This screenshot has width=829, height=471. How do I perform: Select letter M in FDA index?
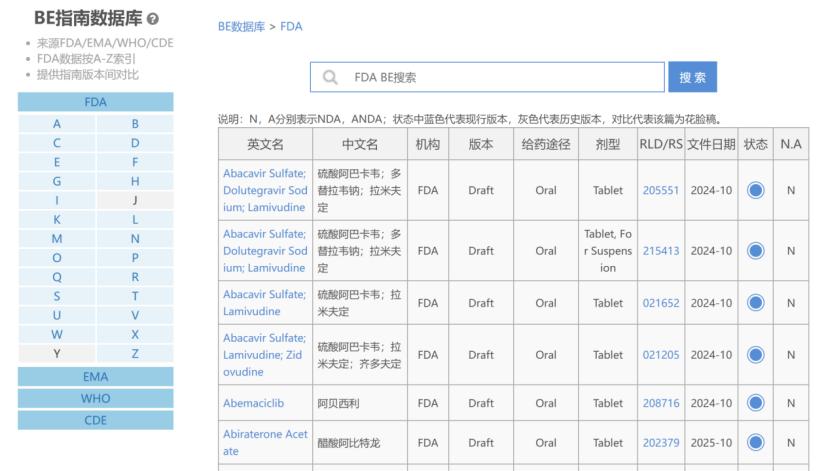[57, 239]
